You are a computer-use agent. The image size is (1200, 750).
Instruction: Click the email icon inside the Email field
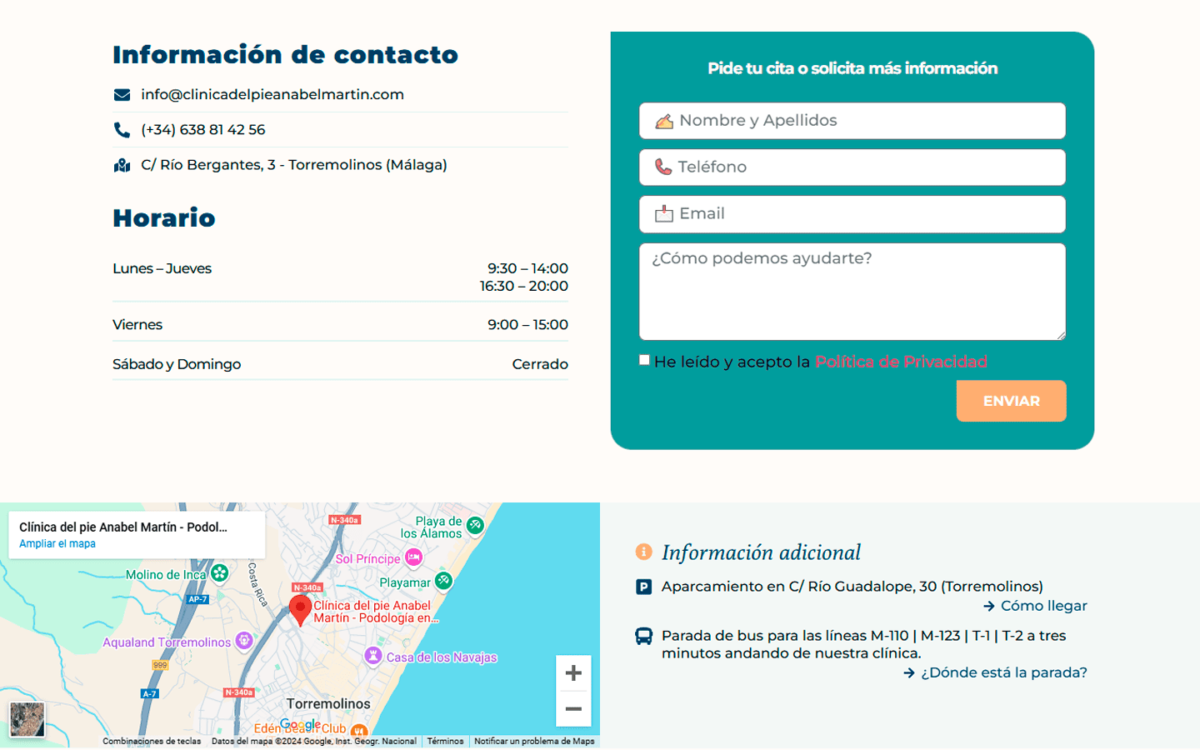663,213
